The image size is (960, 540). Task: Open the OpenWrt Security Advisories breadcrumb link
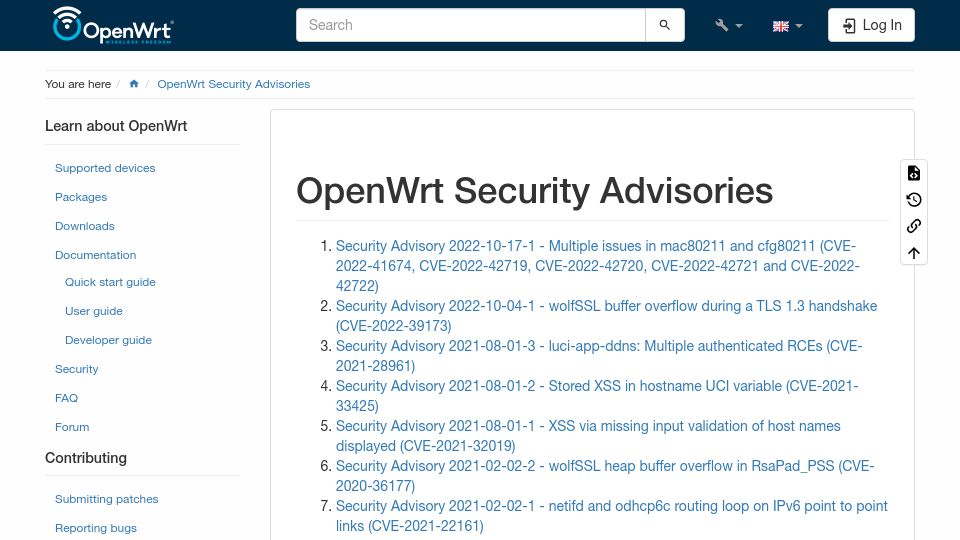(x=233, y=84)
